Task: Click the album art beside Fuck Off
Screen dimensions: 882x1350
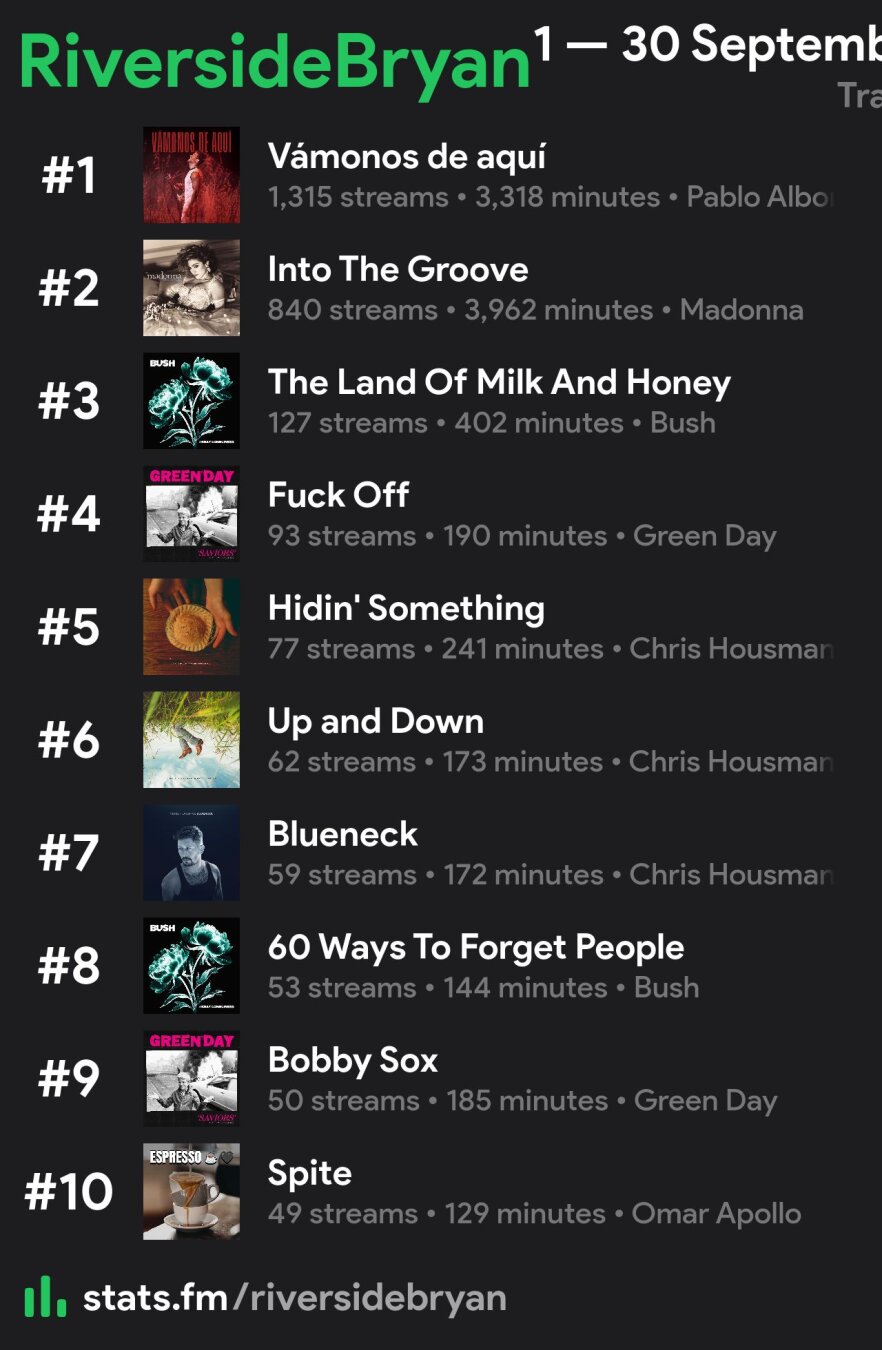Action: [x=191, y=514]
